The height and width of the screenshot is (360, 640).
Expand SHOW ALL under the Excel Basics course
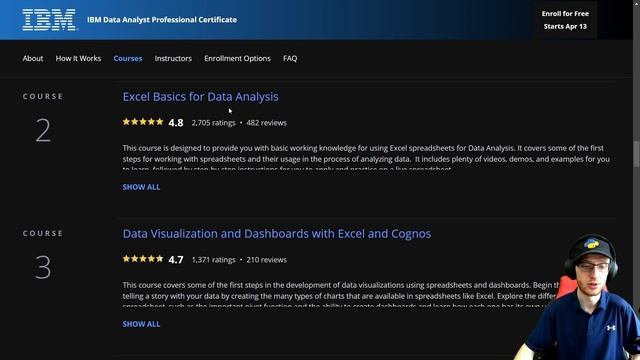click(x=141, y=187)
